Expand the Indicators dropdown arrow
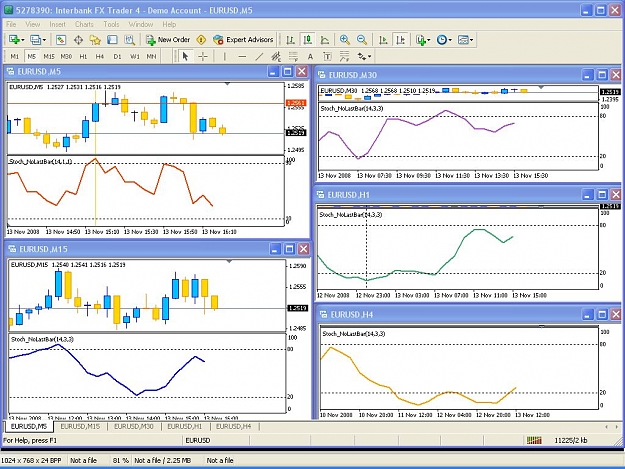The height and width of the screenshot is (469, 625). coord(429,40)
